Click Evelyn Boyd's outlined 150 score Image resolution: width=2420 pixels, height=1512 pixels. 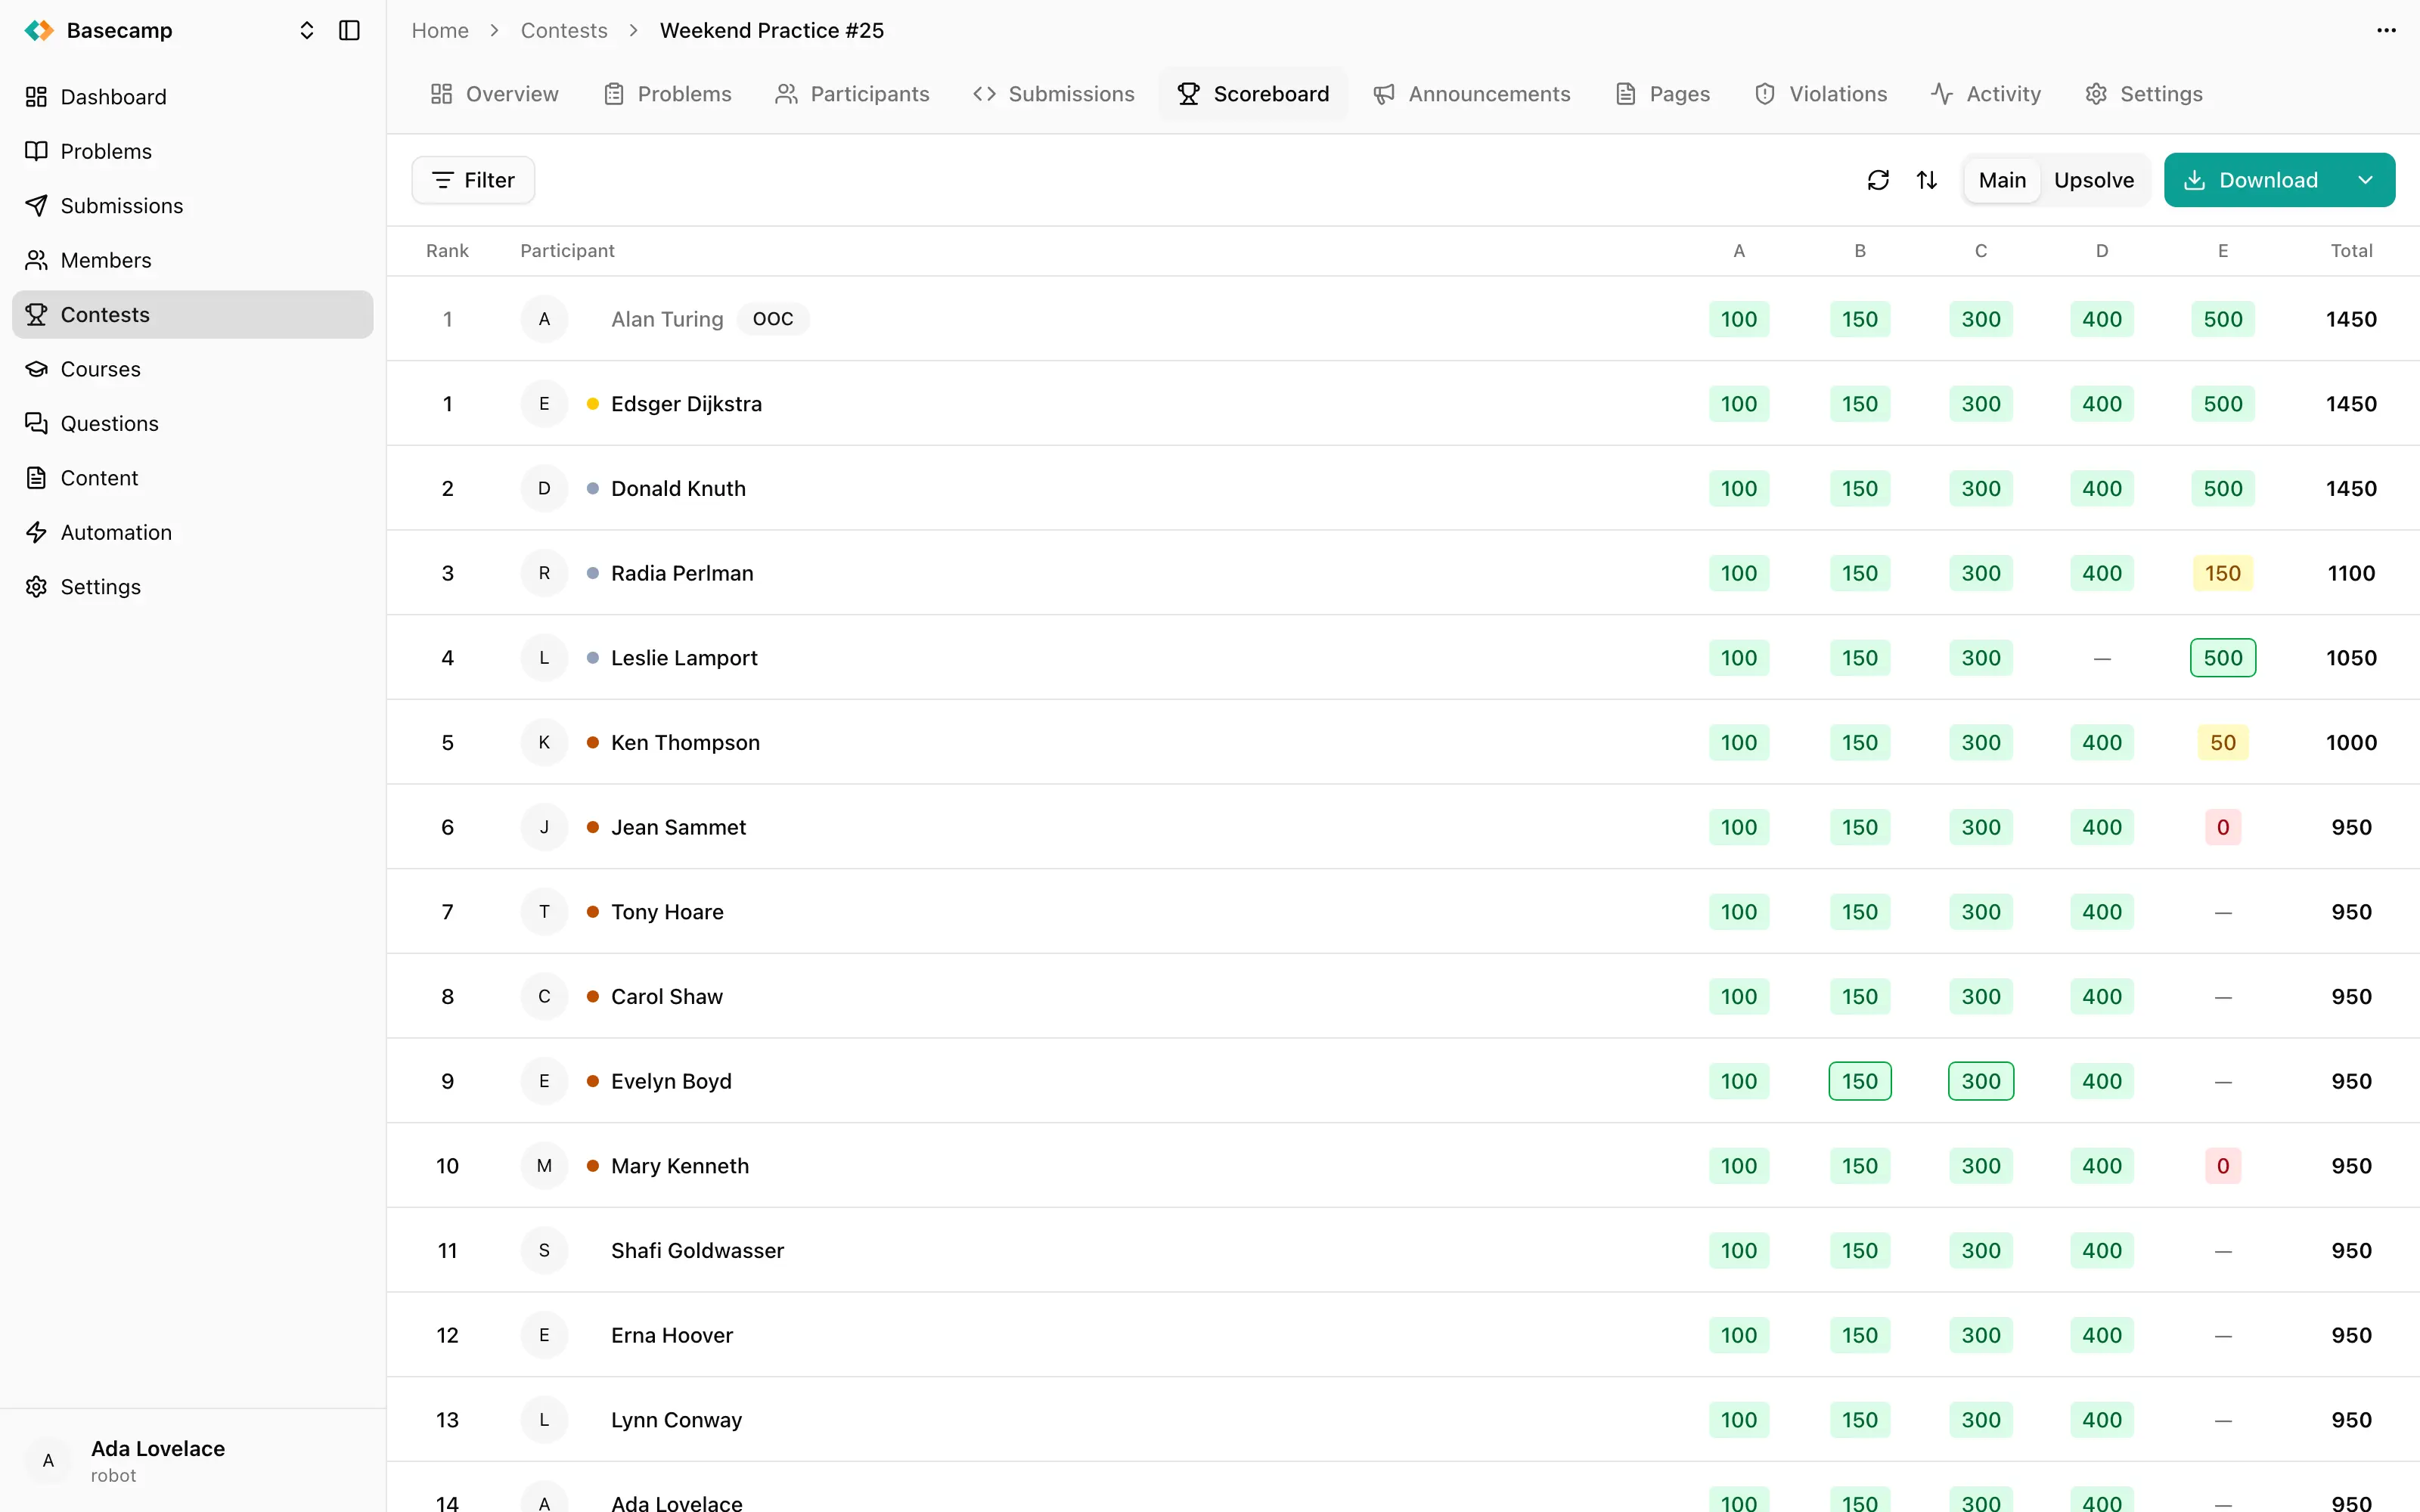coord(1860,1081)
